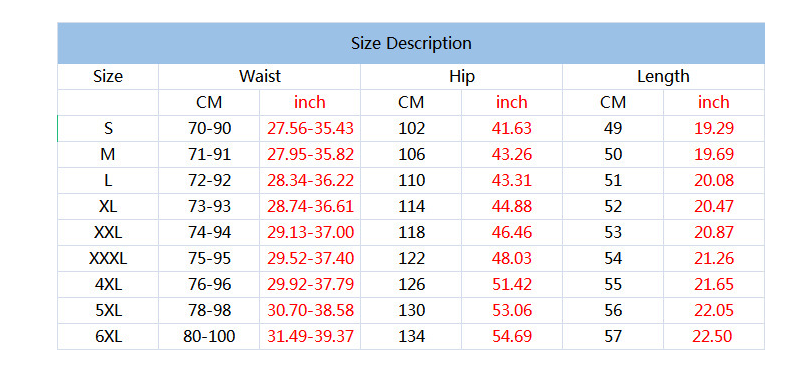Click the Size Description header cell
Viewport: 810px width, 391px height.
coord(411,43)
